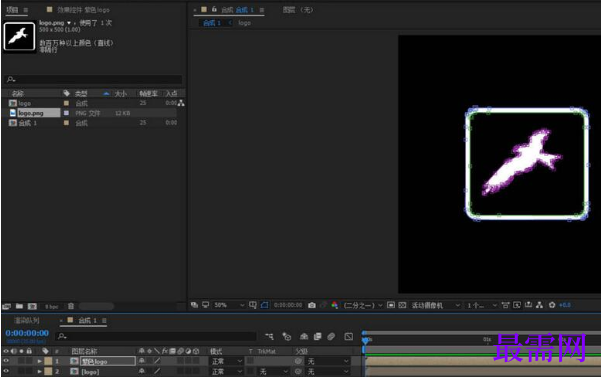Switch to 效果控件 紫色logo tab
605x379 pixels.
click(x=83, y=10)
